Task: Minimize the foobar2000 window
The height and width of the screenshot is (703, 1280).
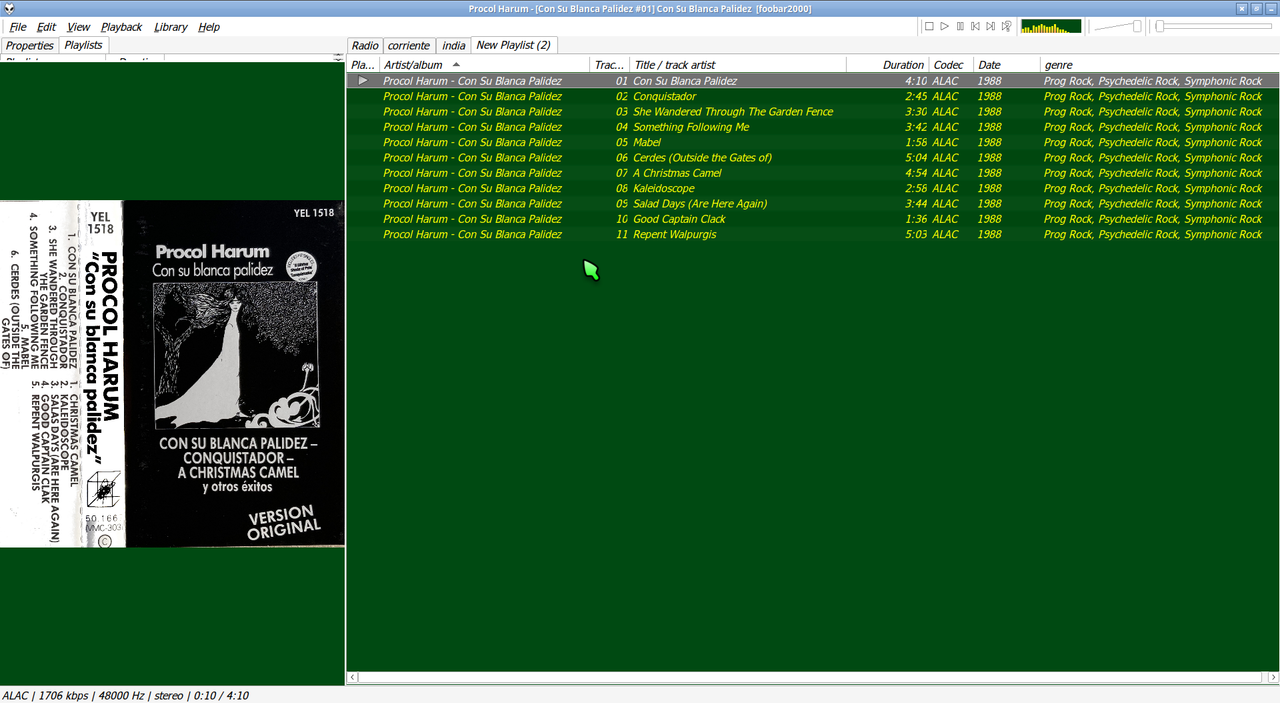Action: [1271, 9]
